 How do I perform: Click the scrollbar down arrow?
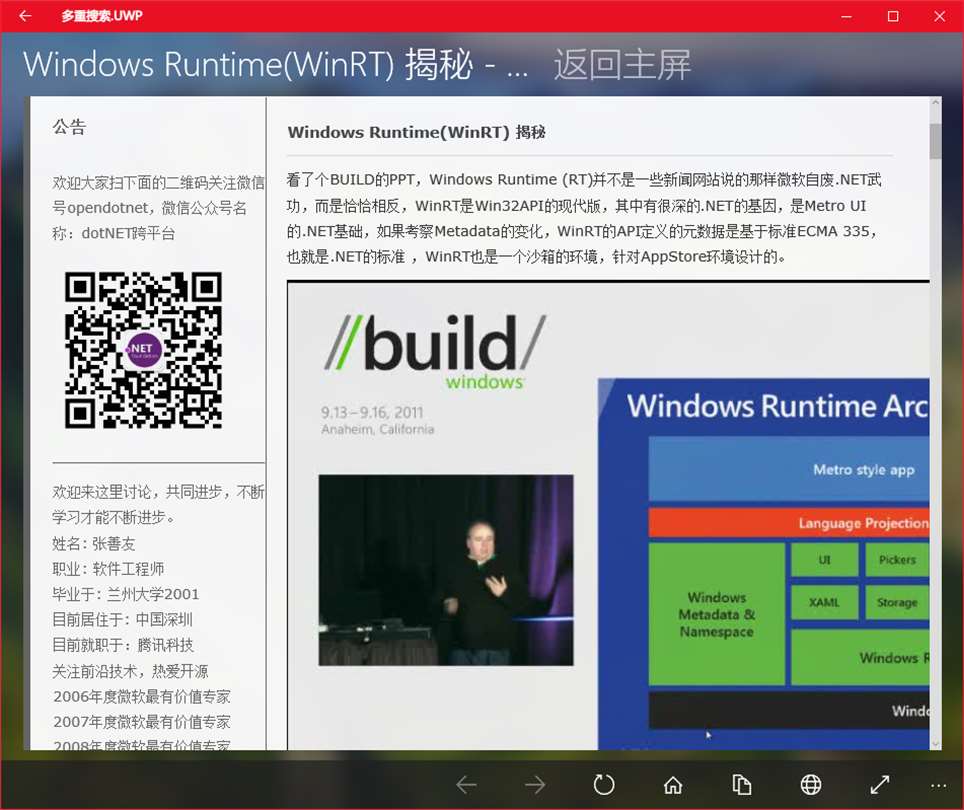point(935,744)
